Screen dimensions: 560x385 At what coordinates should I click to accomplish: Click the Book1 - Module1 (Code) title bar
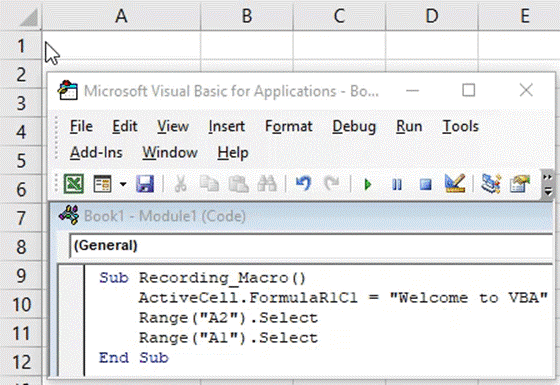tap(301, 216)
